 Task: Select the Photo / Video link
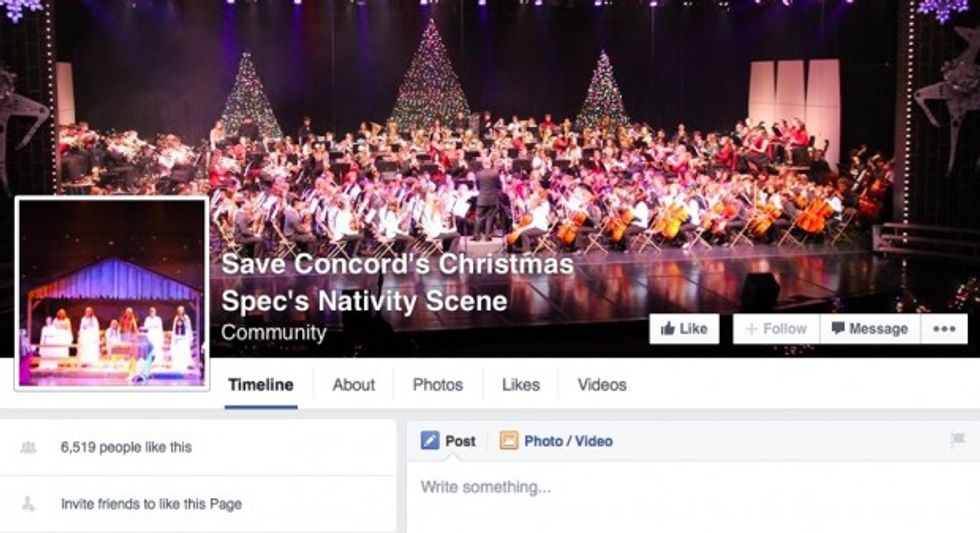[568, 441]
